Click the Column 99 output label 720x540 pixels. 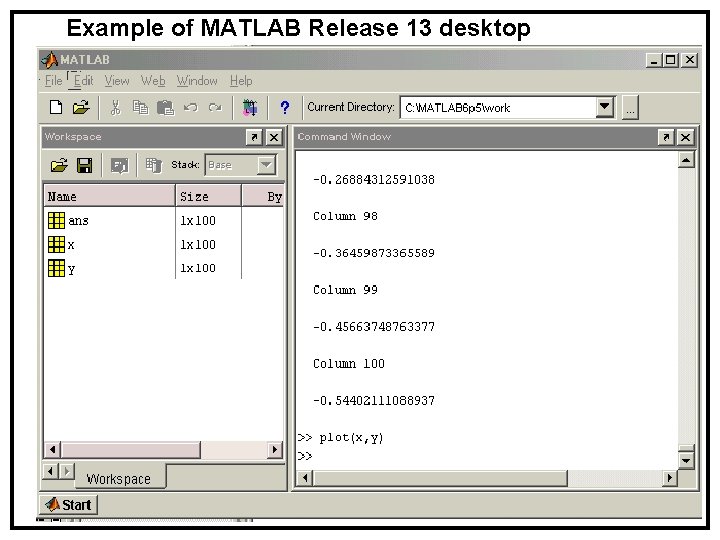coord(345,290)
